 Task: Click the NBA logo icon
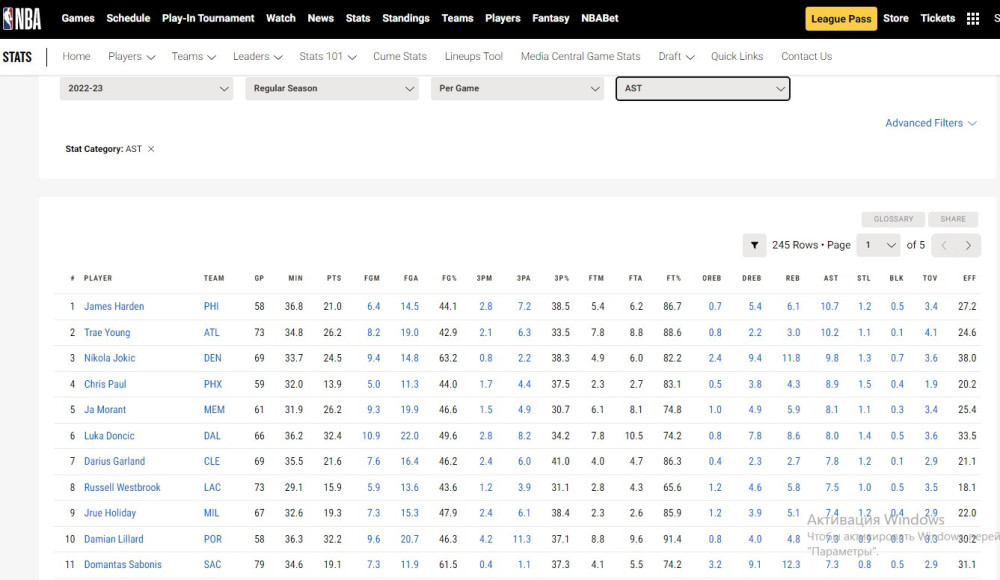(x=22, y=18)
